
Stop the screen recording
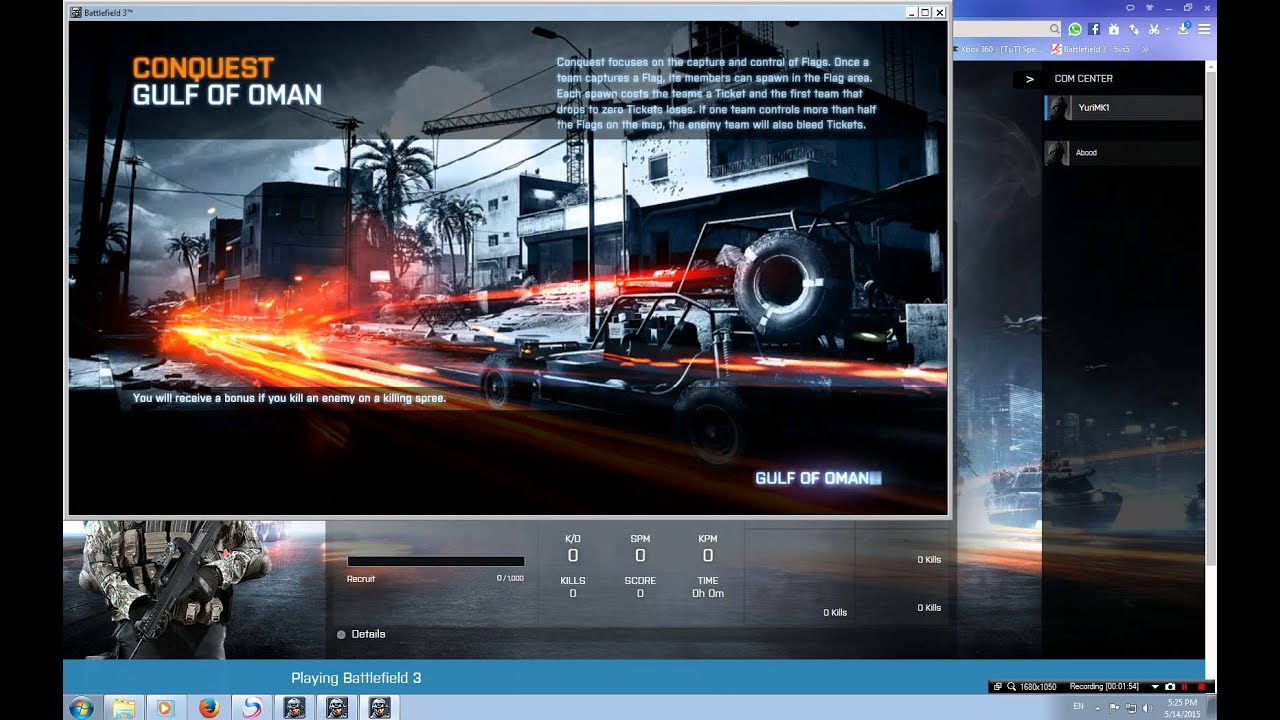[x=1200, y=687]
